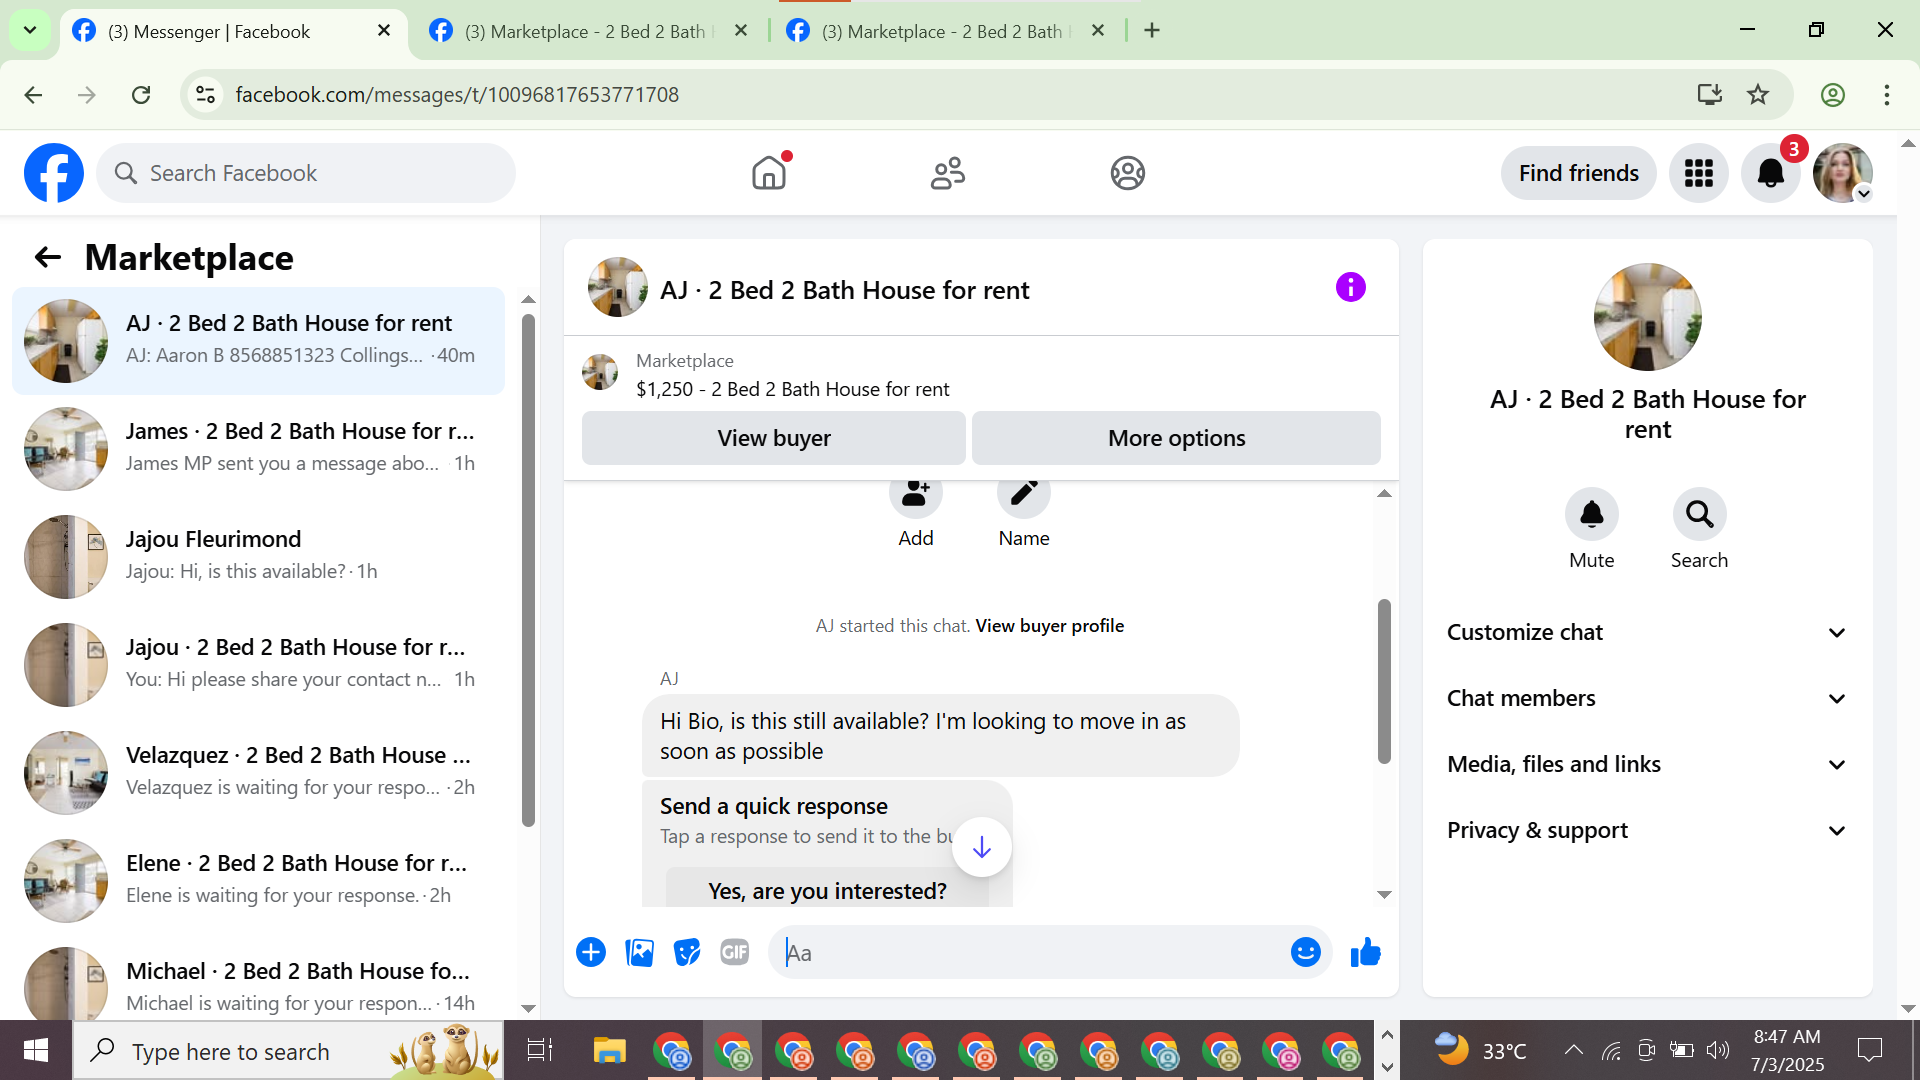
Task: Open the View buyer profile link
Action: point(1049,626)
